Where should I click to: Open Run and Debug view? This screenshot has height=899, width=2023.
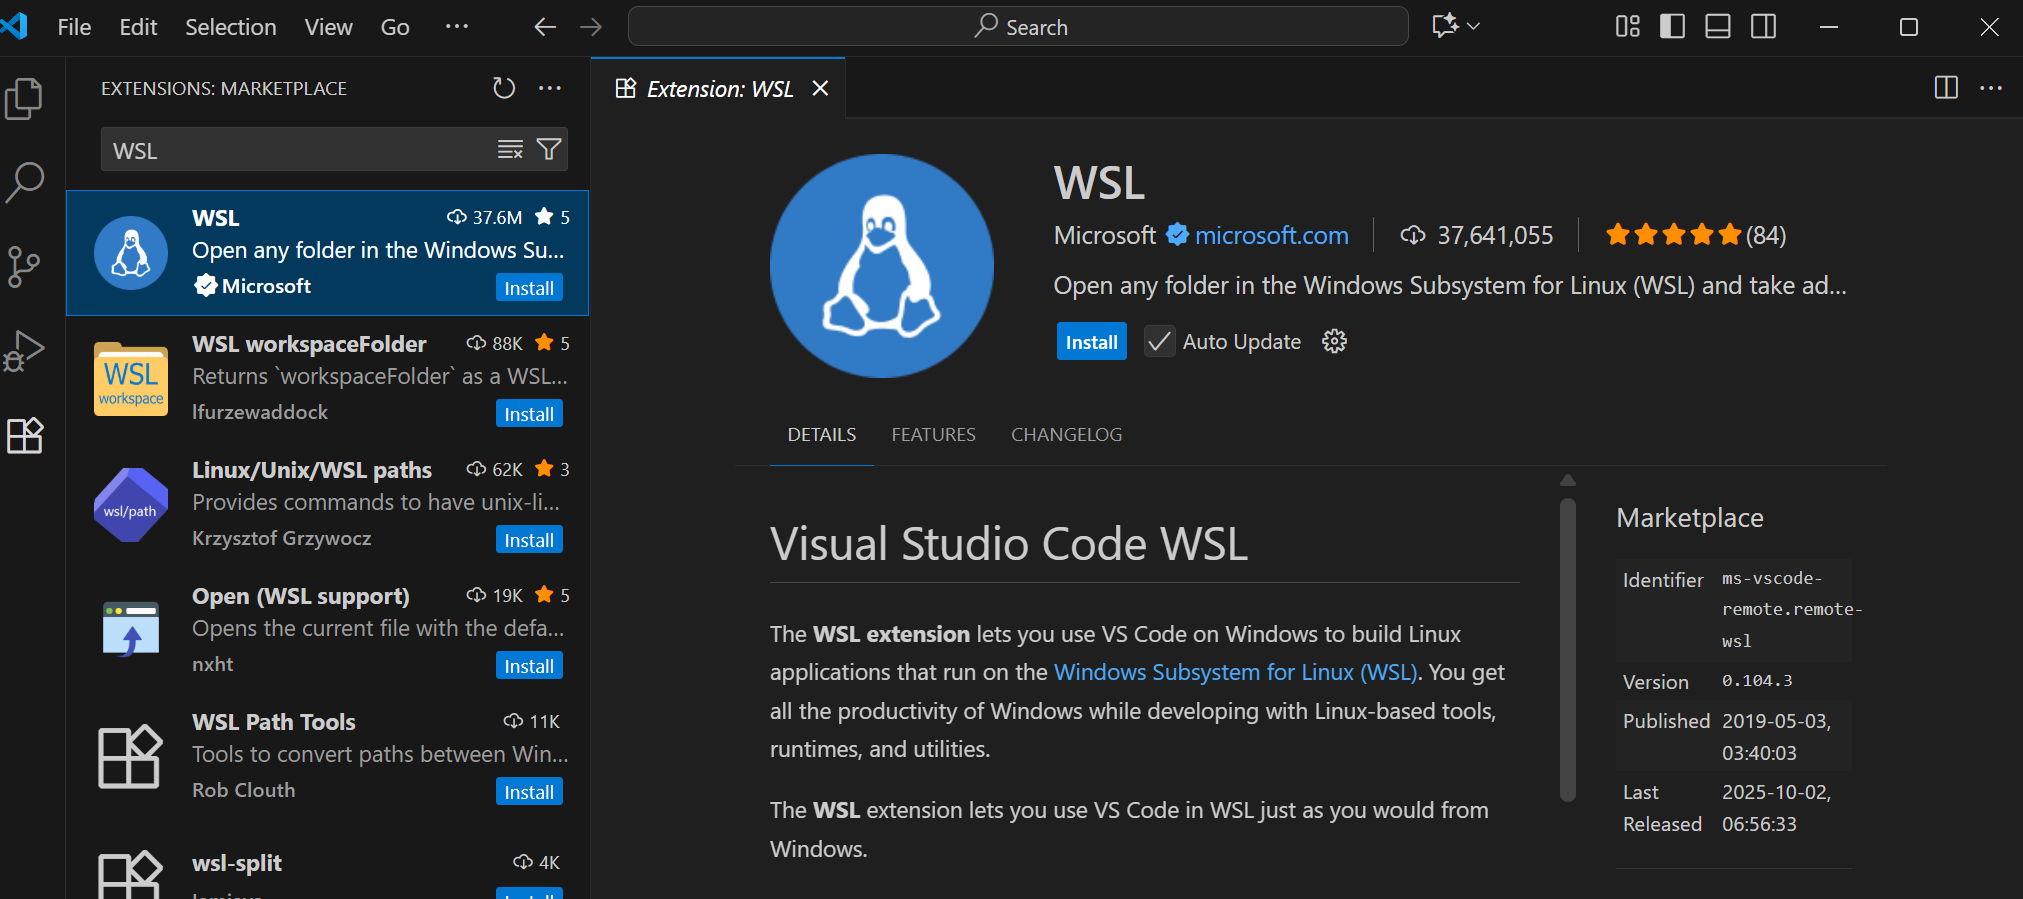click(x=24, y=351)
